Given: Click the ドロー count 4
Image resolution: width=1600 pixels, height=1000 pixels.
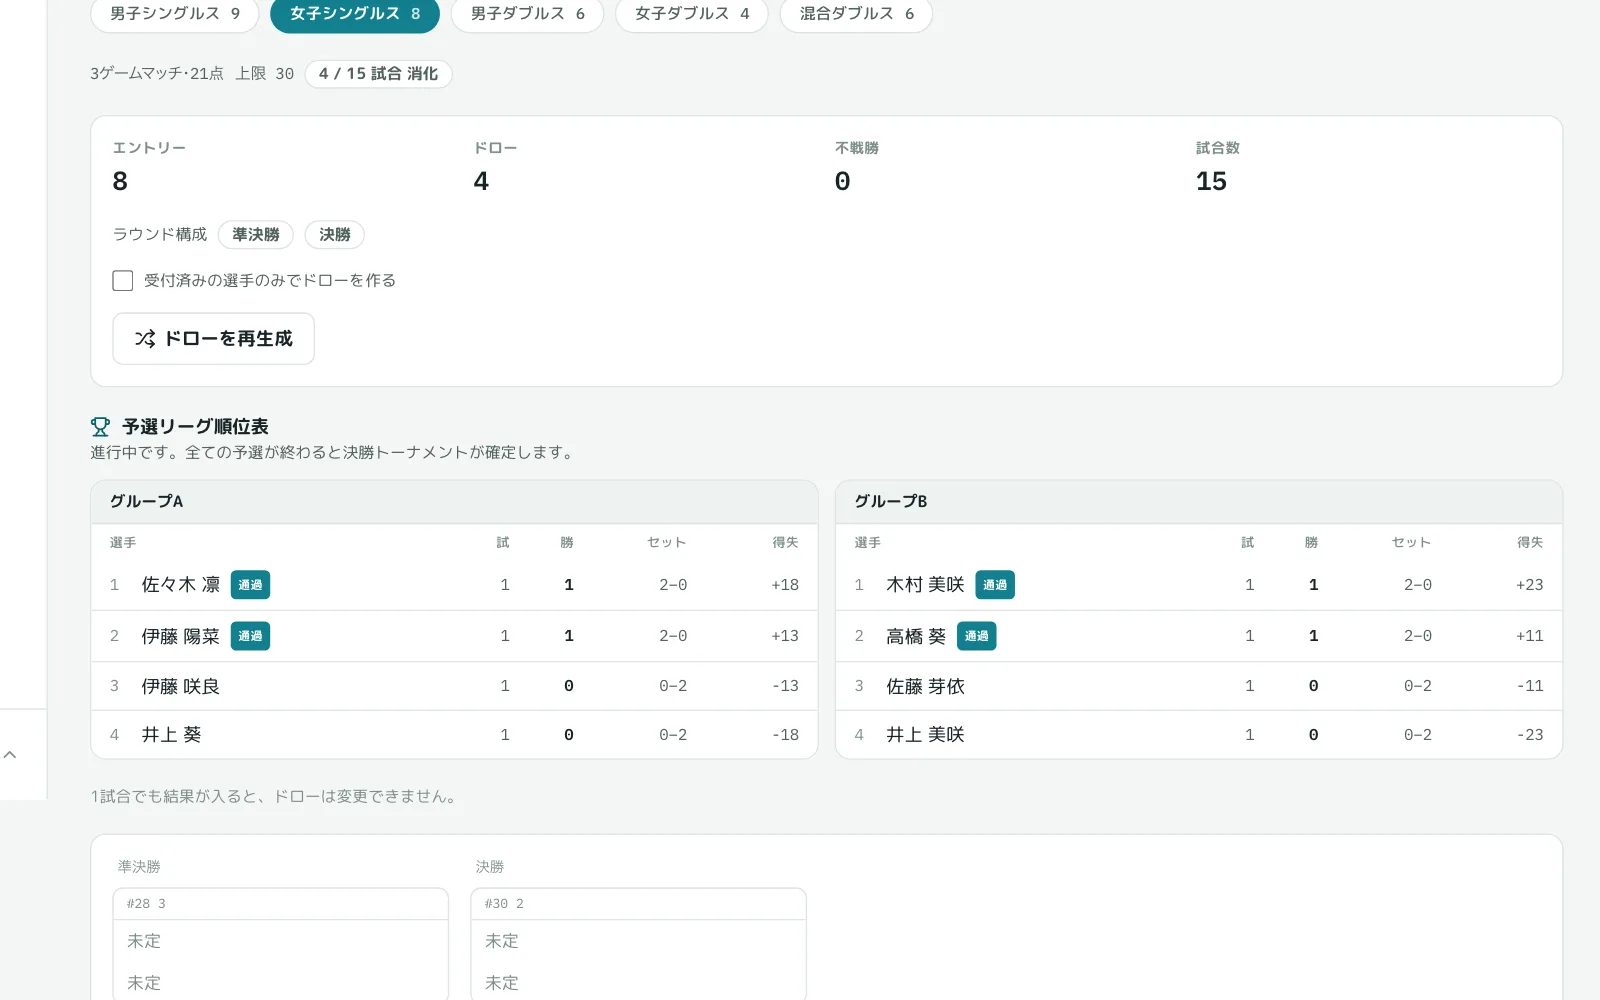Looking at the screenshot, I should 481,182.
